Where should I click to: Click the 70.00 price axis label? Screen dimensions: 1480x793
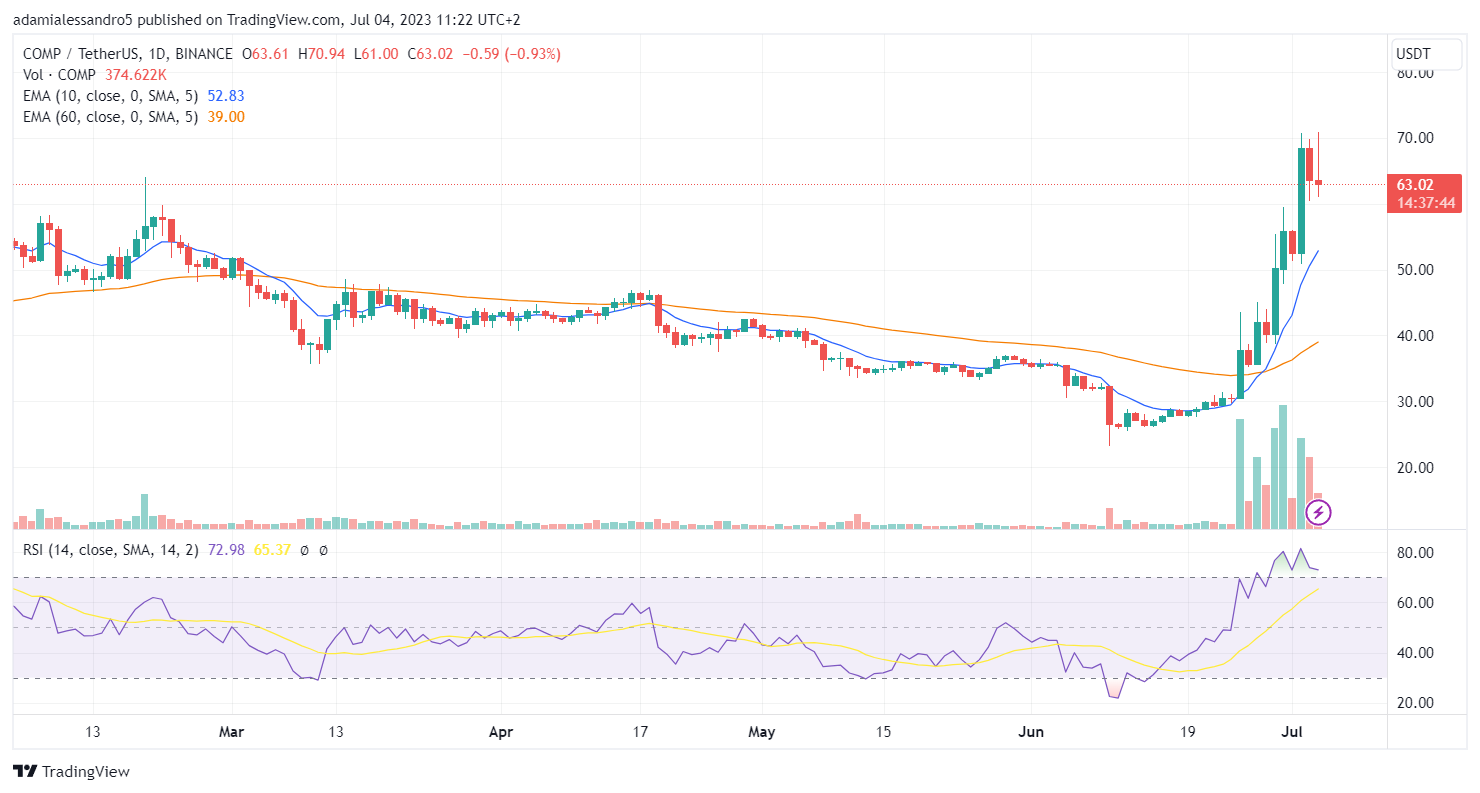pos(1416,137)
